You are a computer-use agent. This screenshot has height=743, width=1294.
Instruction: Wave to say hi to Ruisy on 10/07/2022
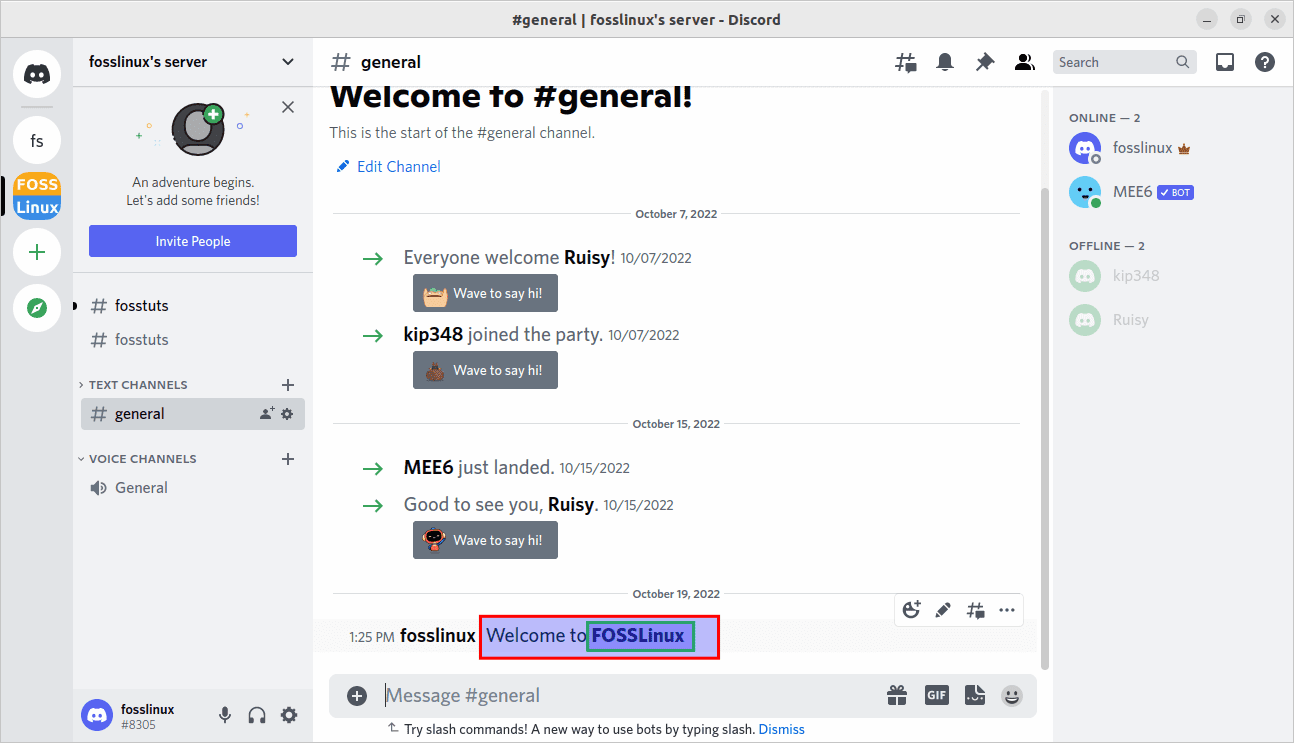pyautogui.click(x=485, y=293)
